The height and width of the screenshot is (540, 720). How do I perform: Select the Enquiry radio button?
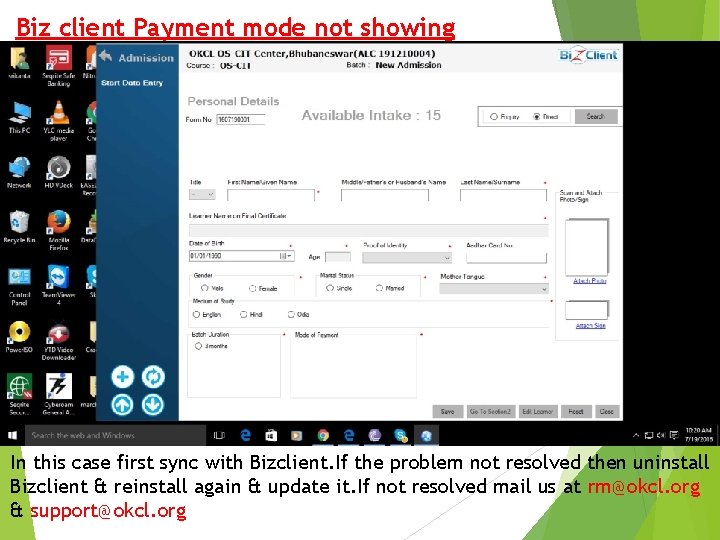pos(494,117)
